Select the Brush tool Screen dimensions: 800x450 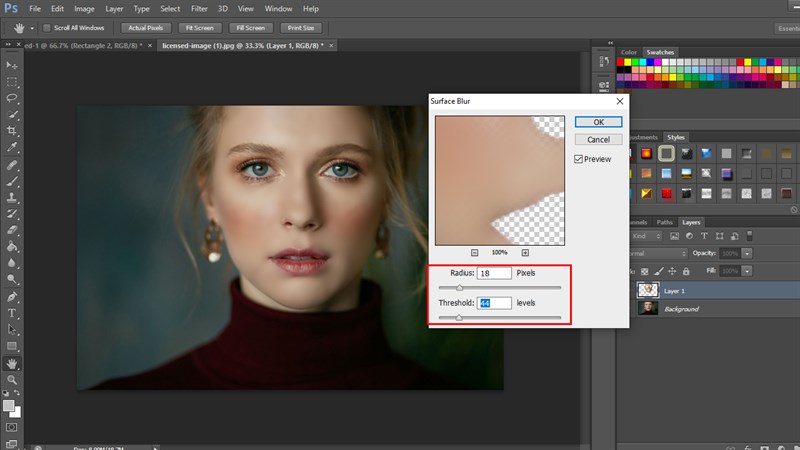12,181
